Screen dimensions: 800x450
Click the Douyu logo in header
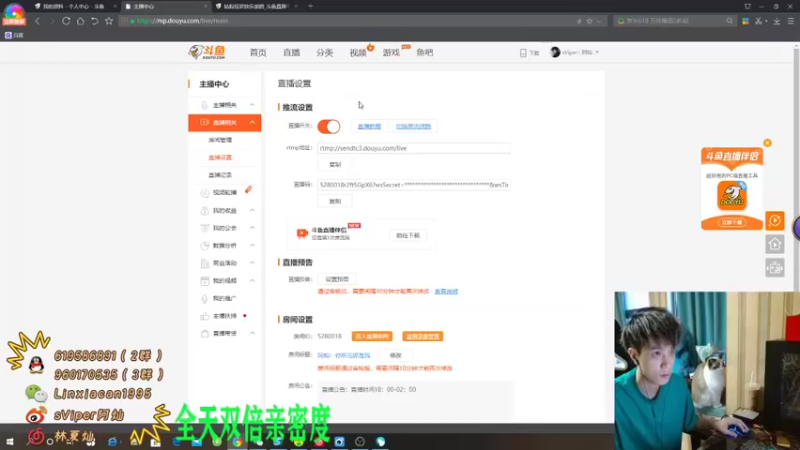[207, 52]
